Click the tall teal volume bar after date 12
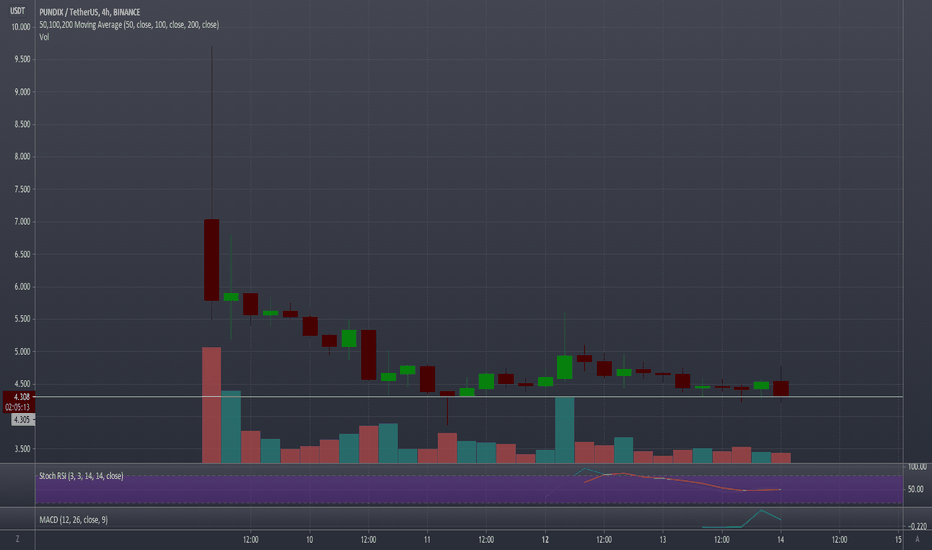932x550 pixels. (x=565, y=430)
